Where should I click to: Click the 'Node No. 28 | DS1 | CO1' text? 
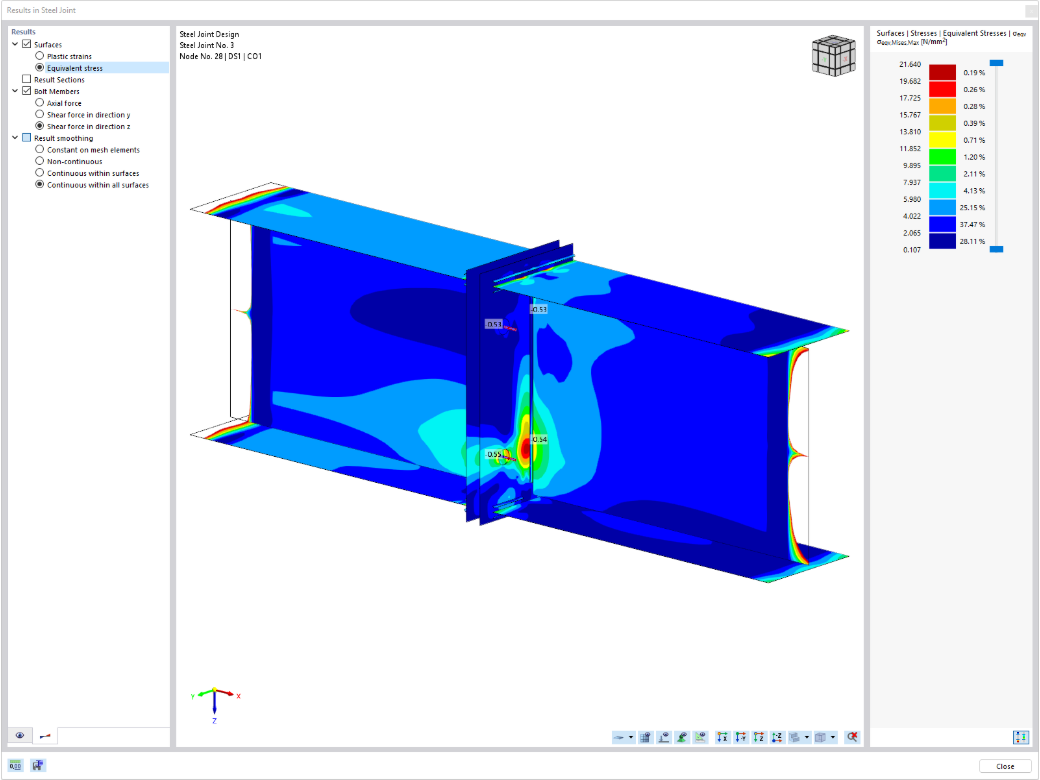click(220, 56)
